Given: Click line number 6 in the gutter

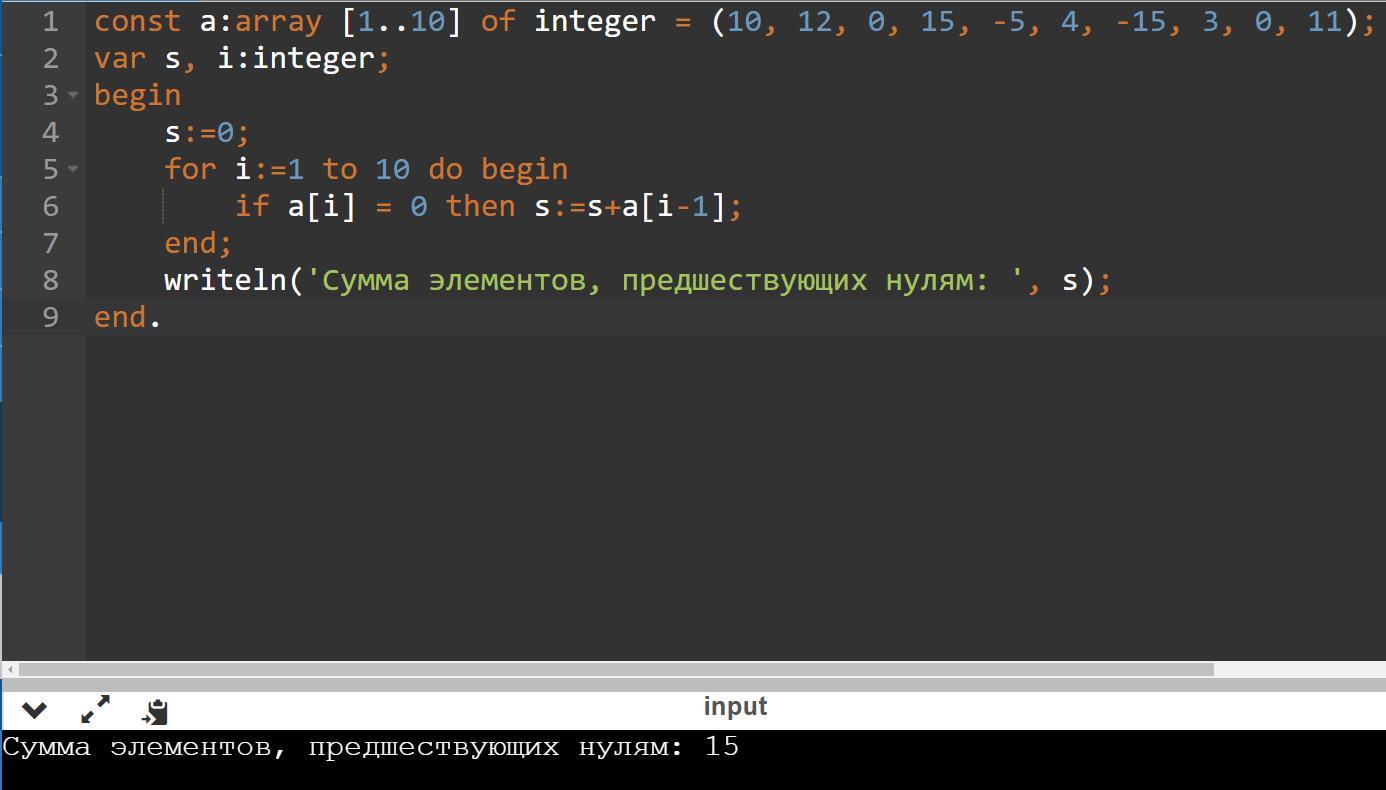Looking at the screenshot, I should coord(50,206).
